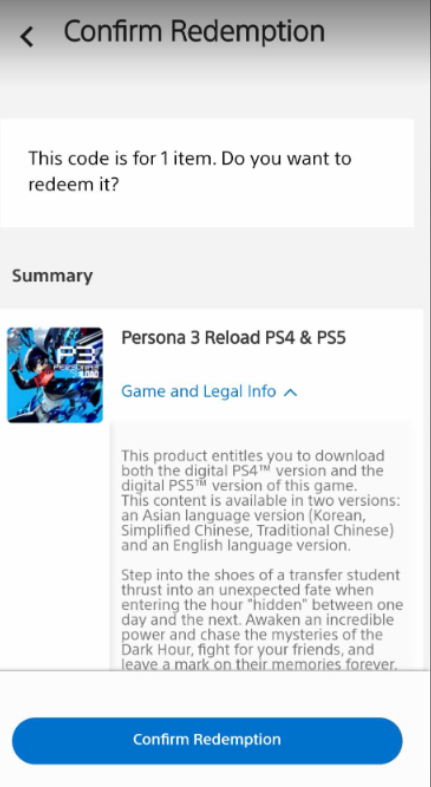Select the Persona 3 Reload PS4 & PS5 title
This screenshot has width=431, height=787.
[233, 338]
